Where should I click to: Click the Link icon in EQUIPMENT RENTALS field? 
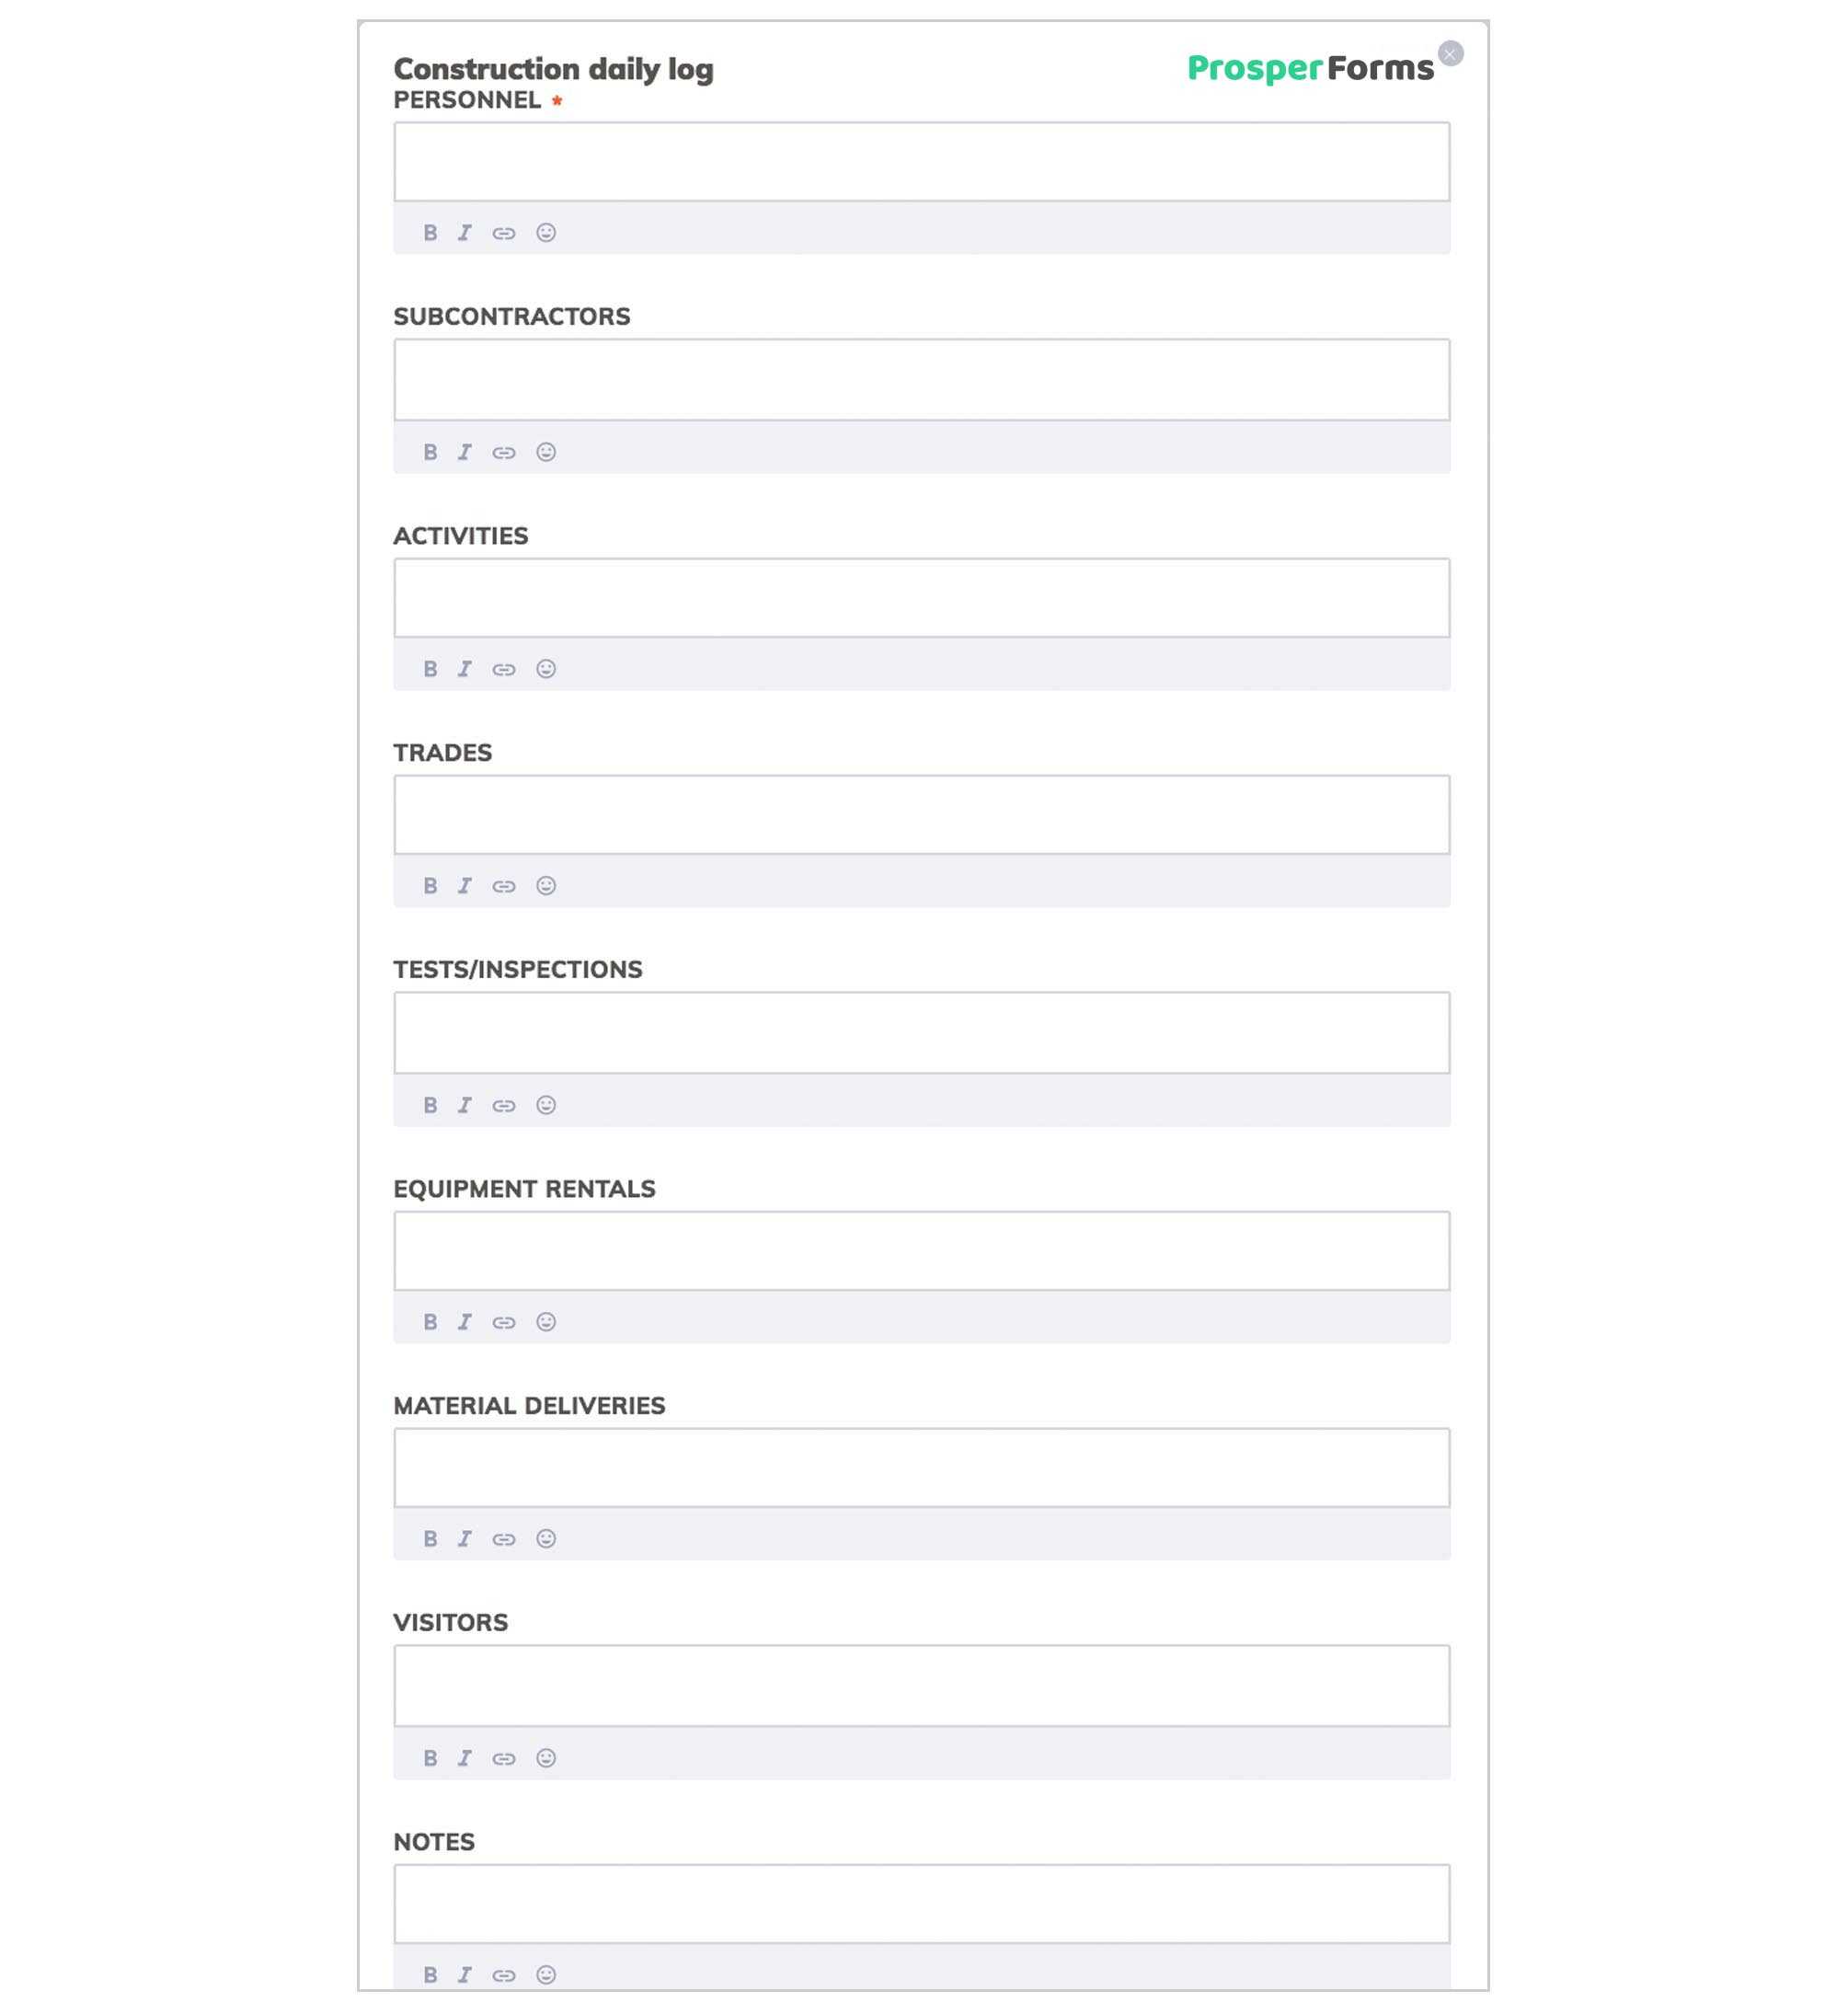[x=505, y=1321]
